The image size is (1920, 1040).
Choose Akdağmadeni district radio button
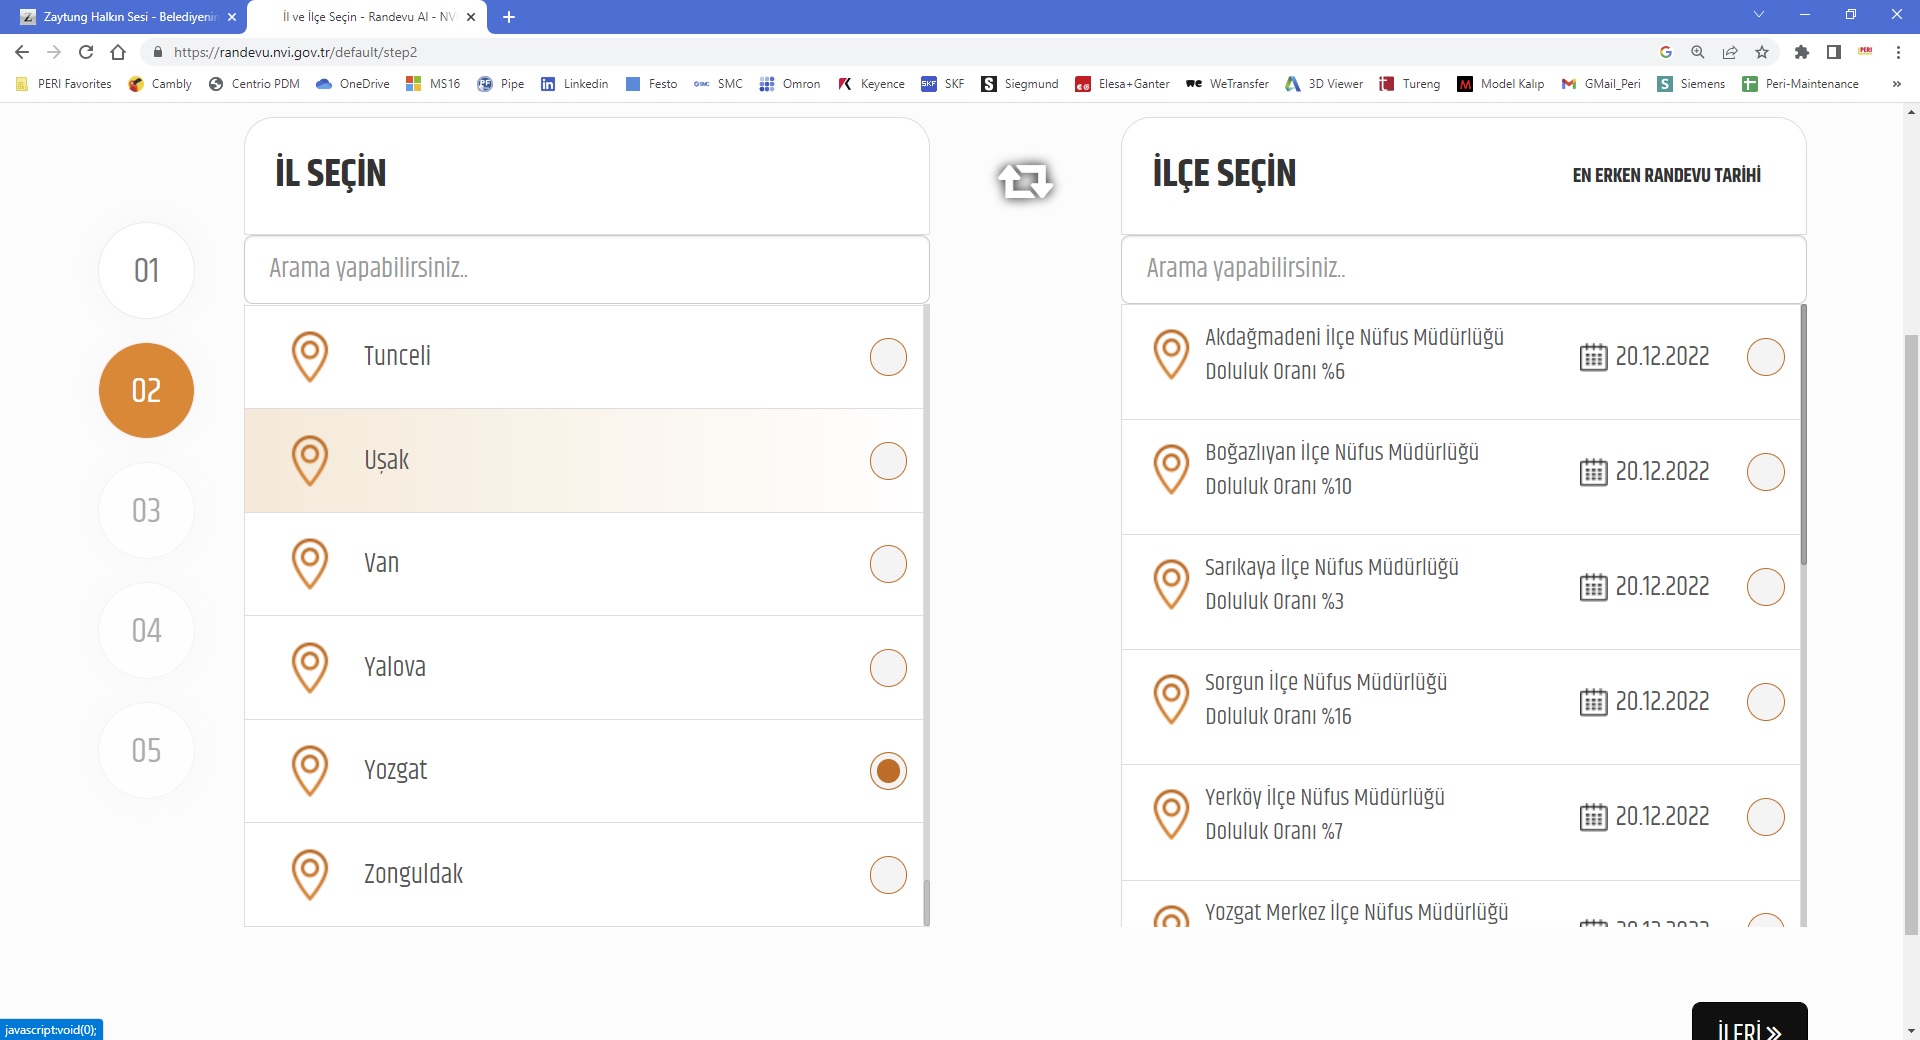point(1766,357)
